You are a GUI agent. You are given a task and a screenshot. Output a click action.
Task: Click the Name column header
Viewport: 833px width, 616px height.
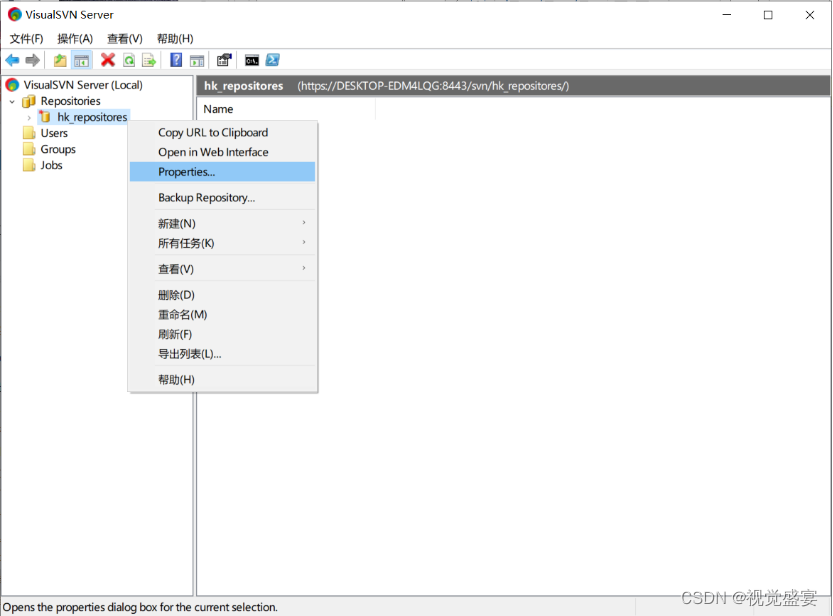point(287,109)
